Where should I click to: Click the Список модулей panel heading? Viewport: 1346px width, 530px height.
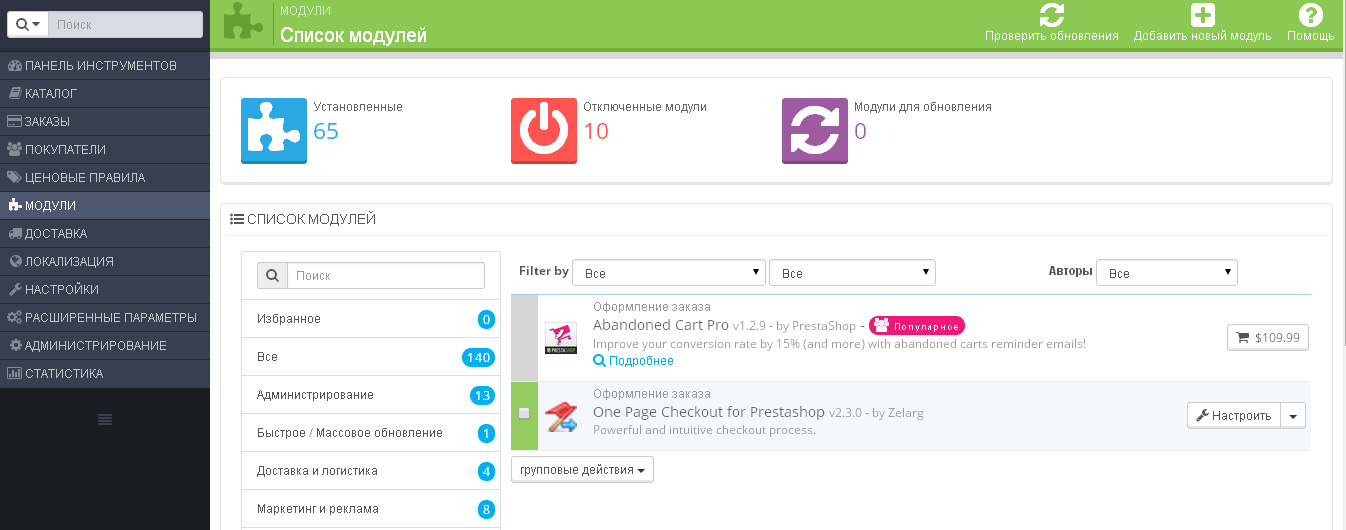pos(303,219)
